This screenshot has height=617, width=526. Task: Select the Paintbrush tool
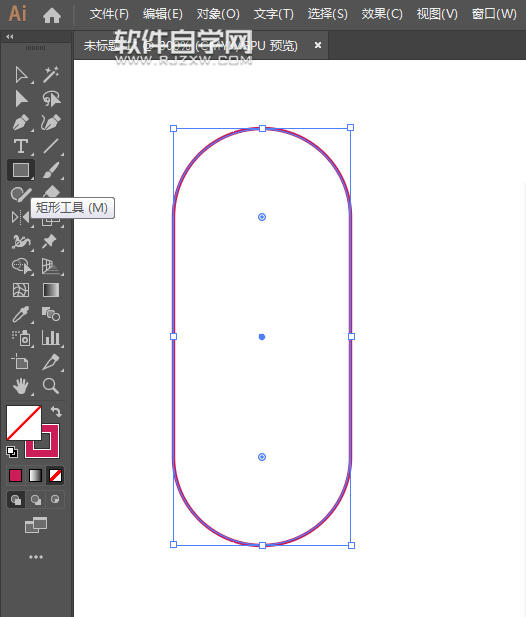51,170
